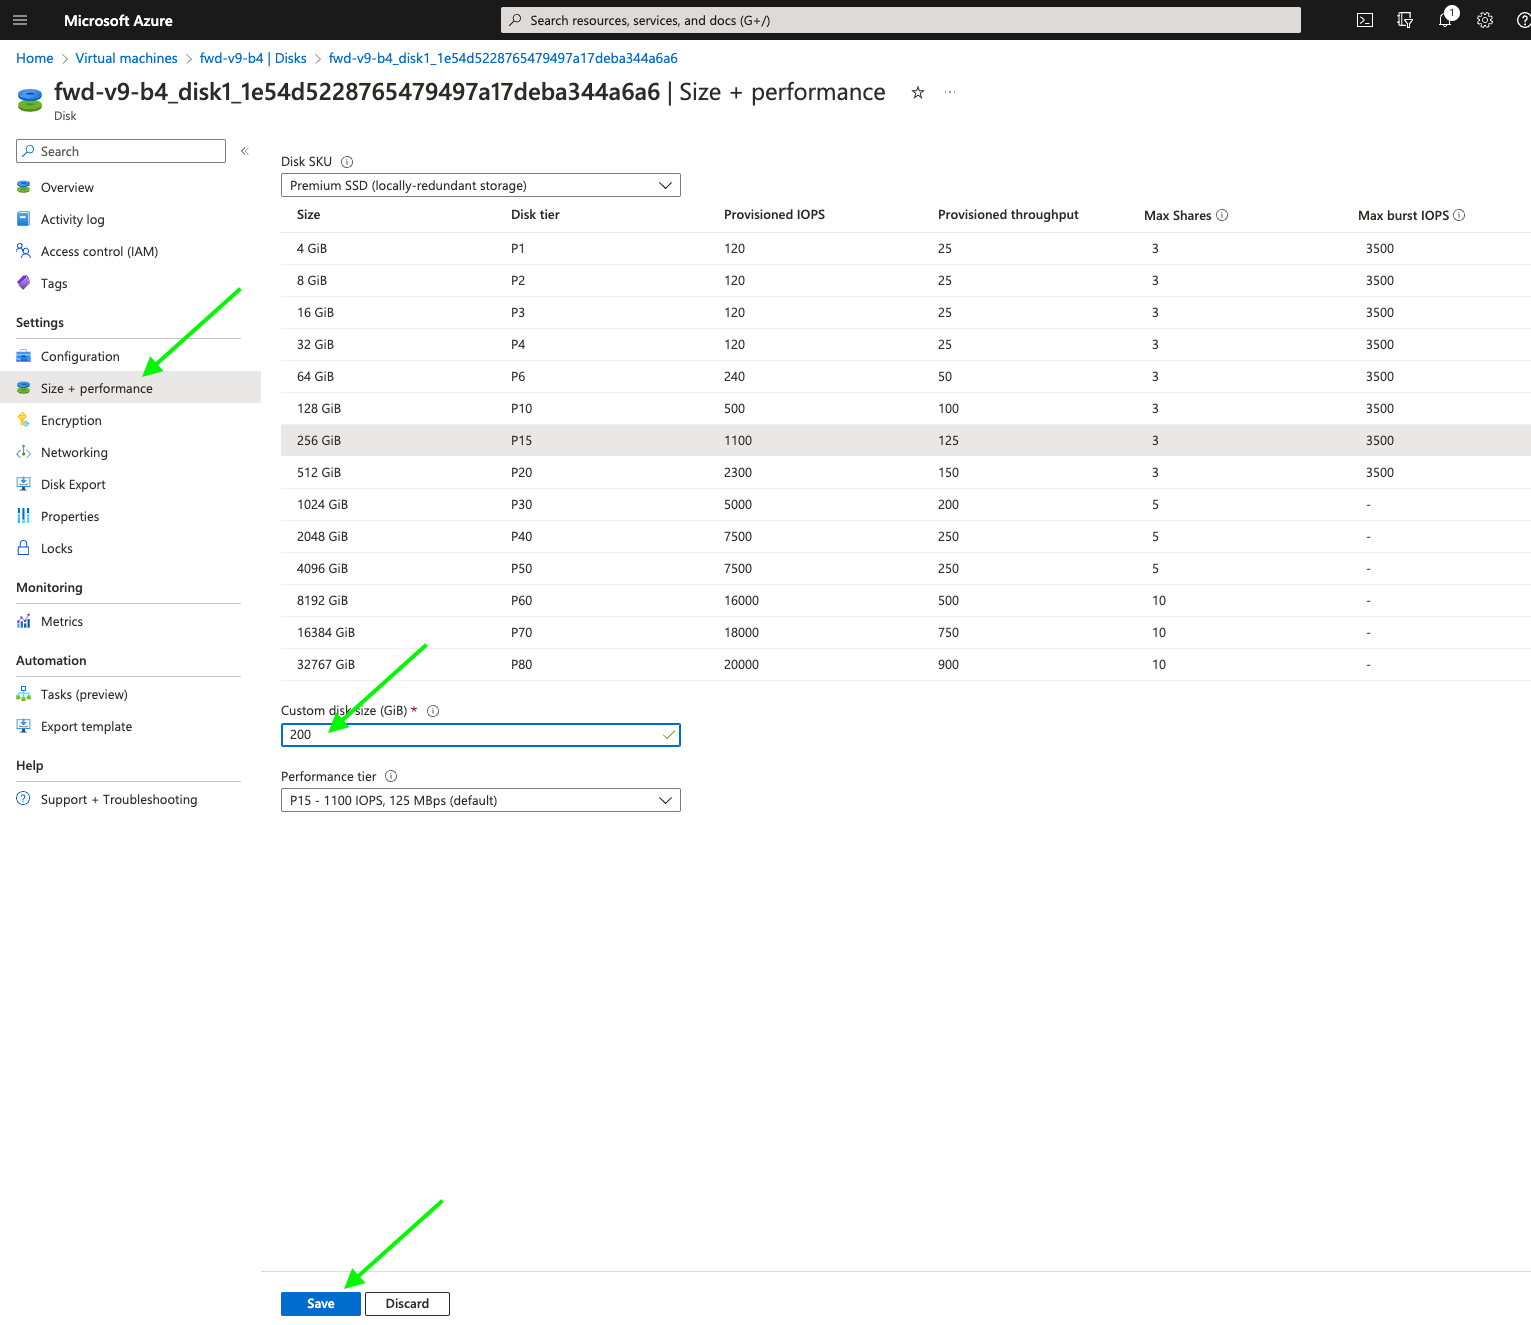The height and width of the screenshot is (1325, 1531).
Task: Open the notifications bell
Action: point(1445,20)
